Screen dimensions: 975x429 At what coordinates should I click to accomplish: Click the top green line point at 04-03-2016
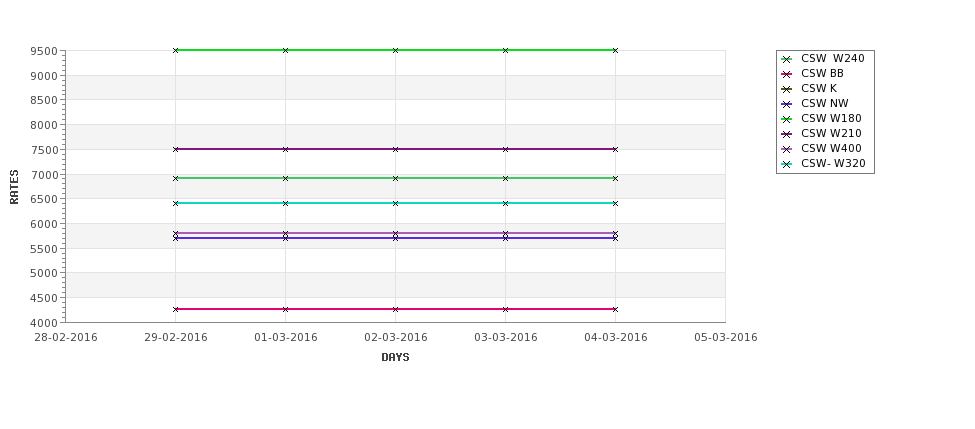click(x=616, y=50)
